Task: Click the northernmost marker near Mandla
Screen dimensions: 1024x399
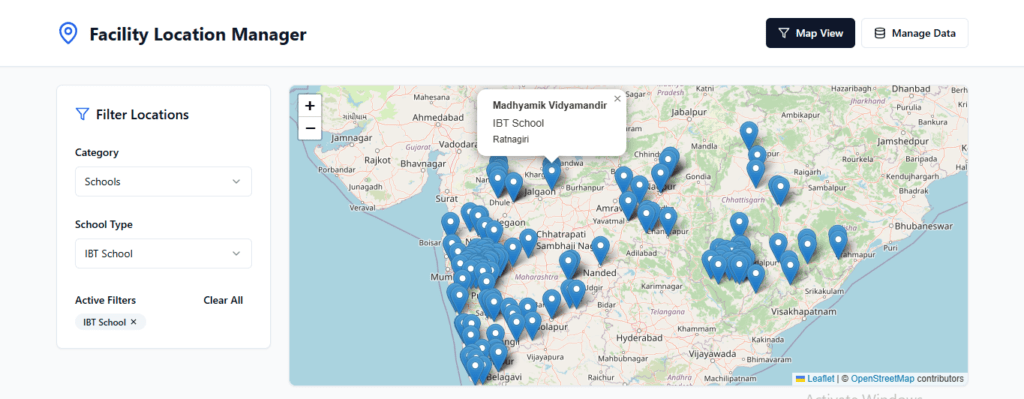Action: (x=748, y=134)
